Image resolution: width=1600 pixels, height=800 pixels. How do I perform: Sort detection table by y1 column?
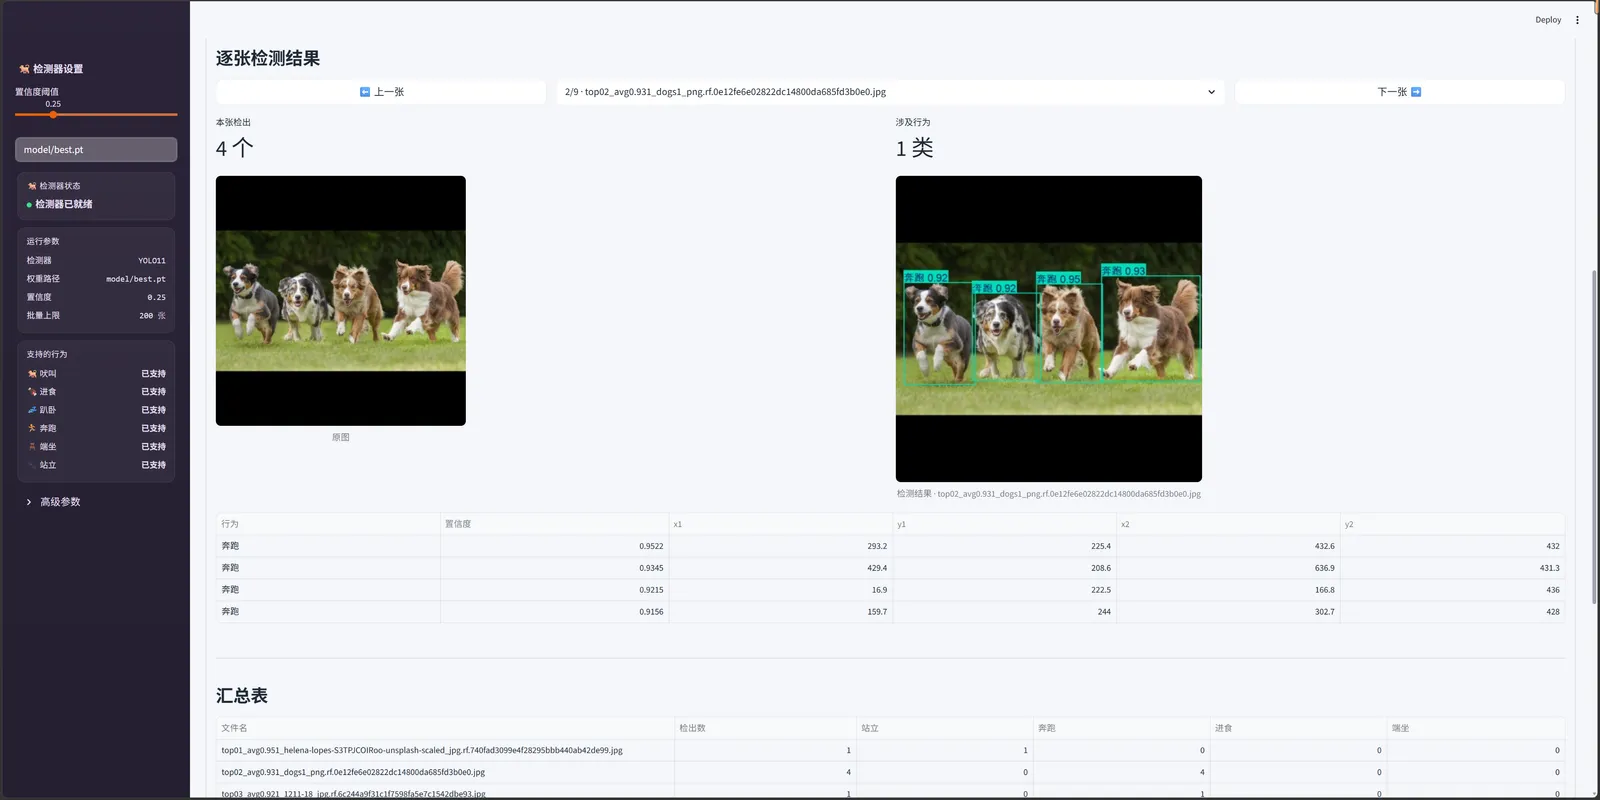[x=1004, y=524]
